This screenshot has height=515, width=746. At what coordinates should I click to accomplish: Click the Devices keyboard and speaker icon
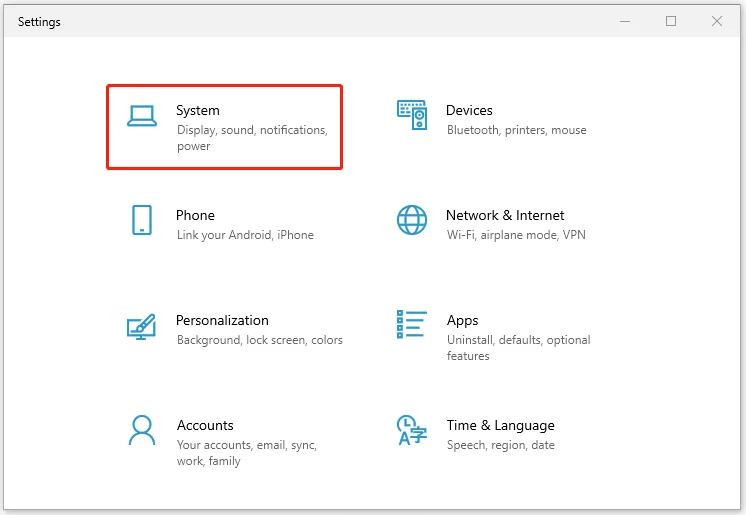[412, 115]
